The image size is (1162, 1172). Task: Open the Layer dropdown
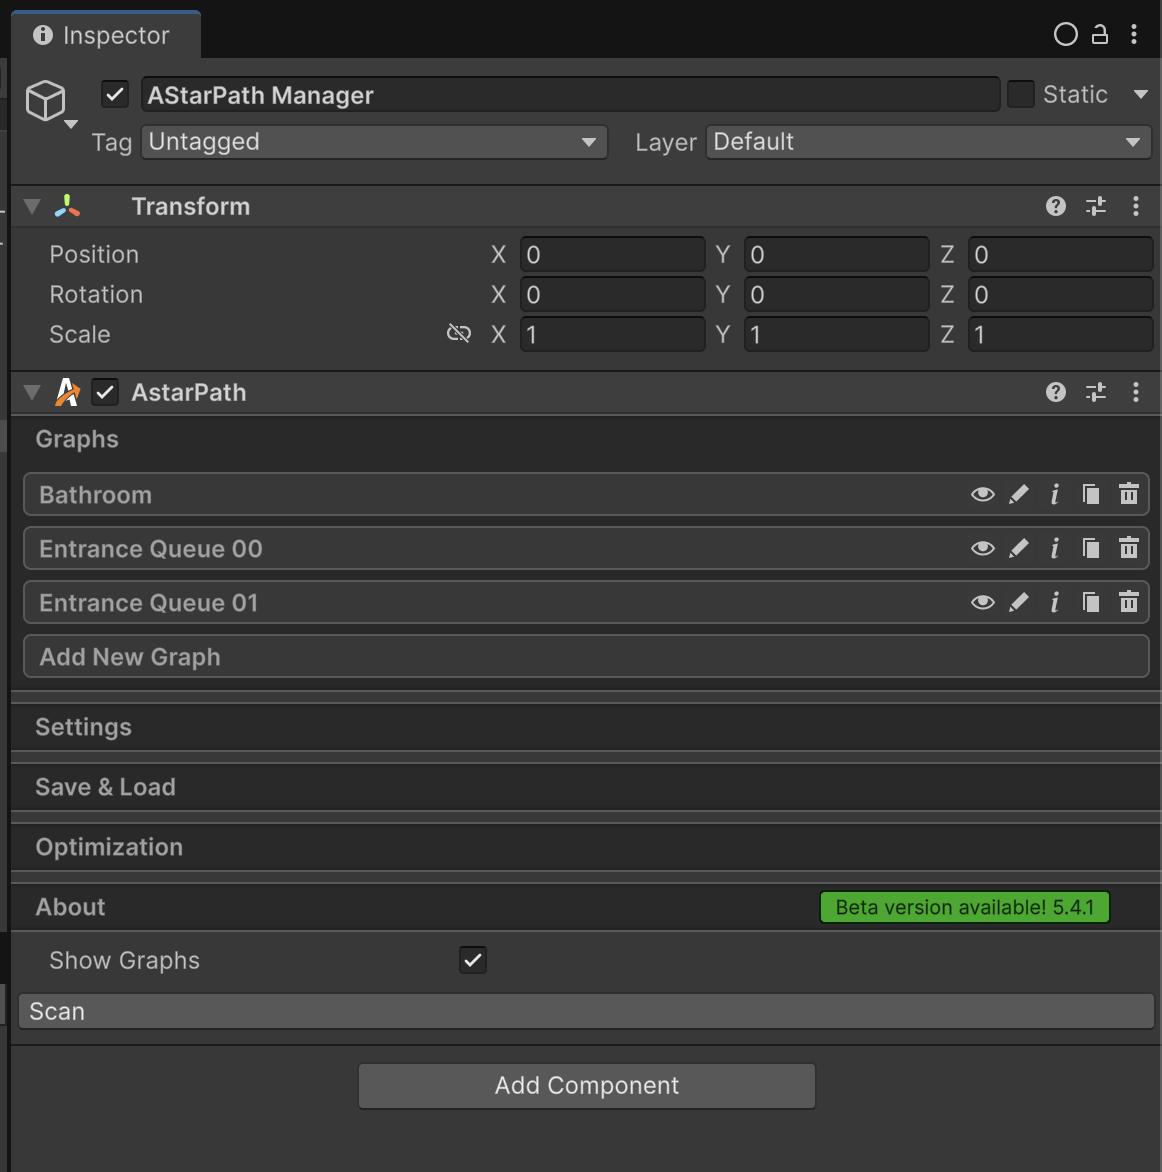tap(927, 142)
